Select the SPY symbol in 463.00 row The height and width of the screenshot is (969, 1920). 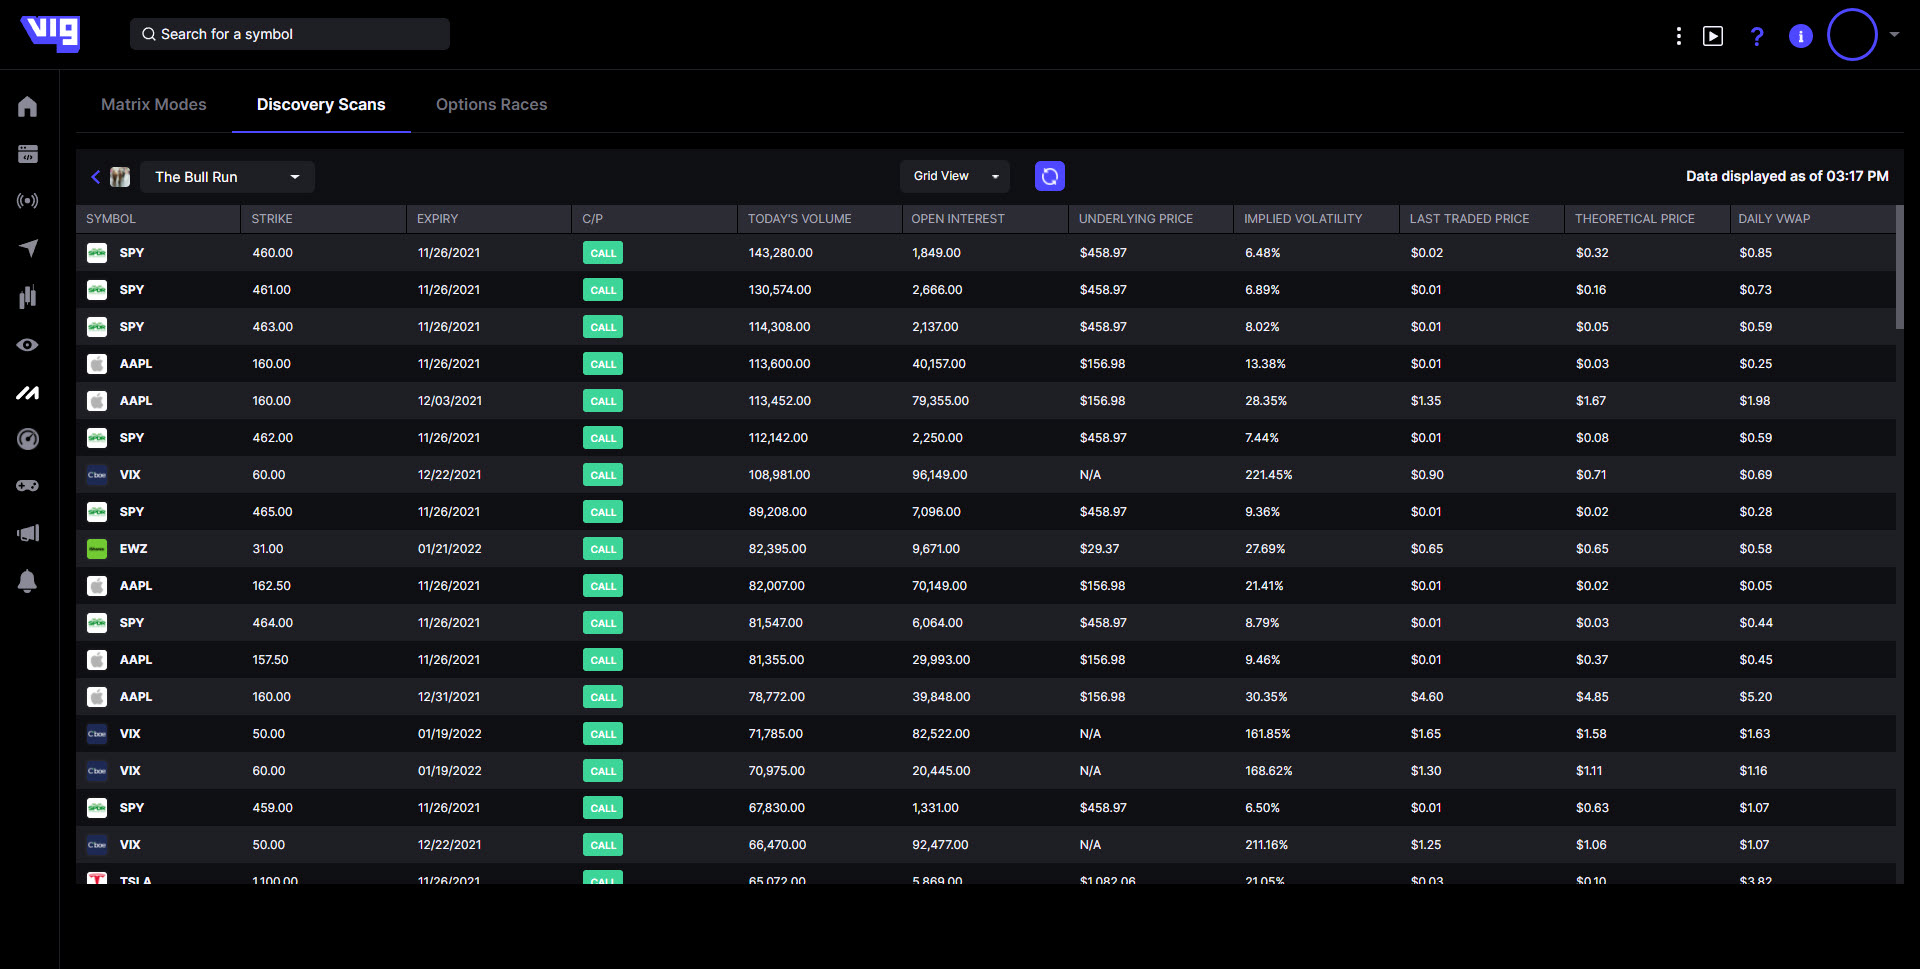coord(132,327)
